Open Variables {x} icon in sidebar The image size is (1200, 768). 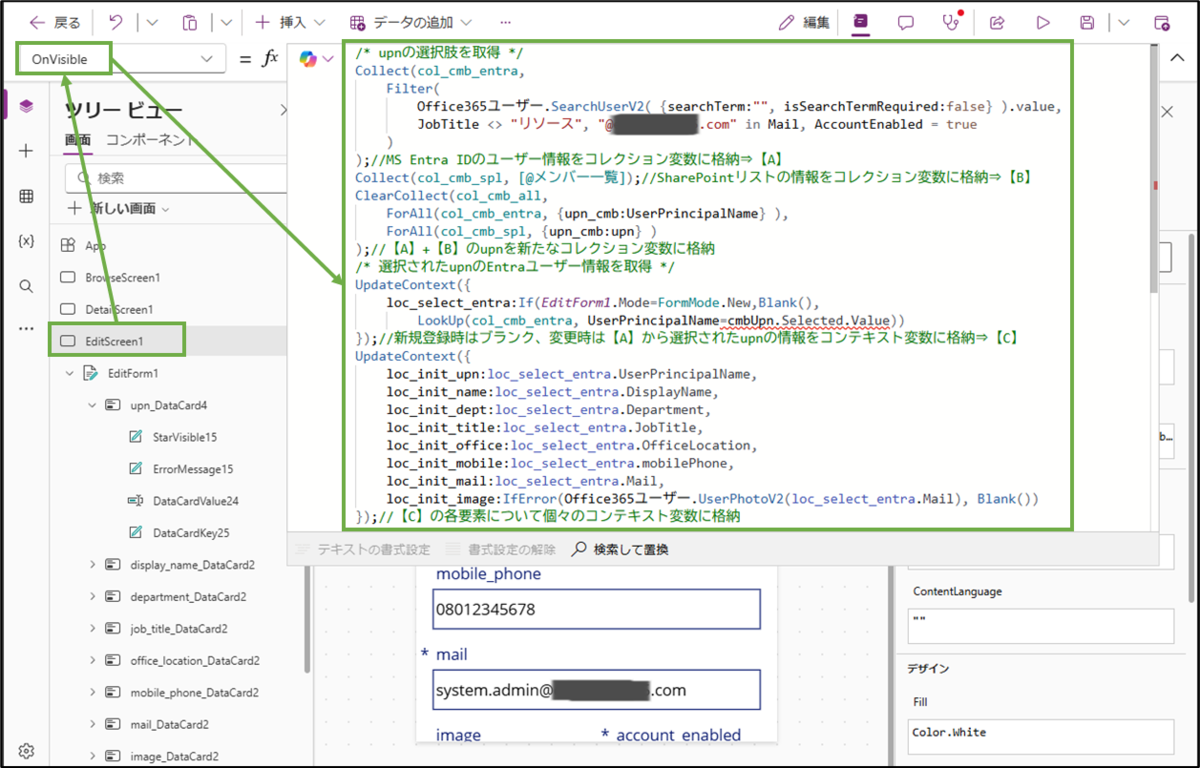coord(26,241)
